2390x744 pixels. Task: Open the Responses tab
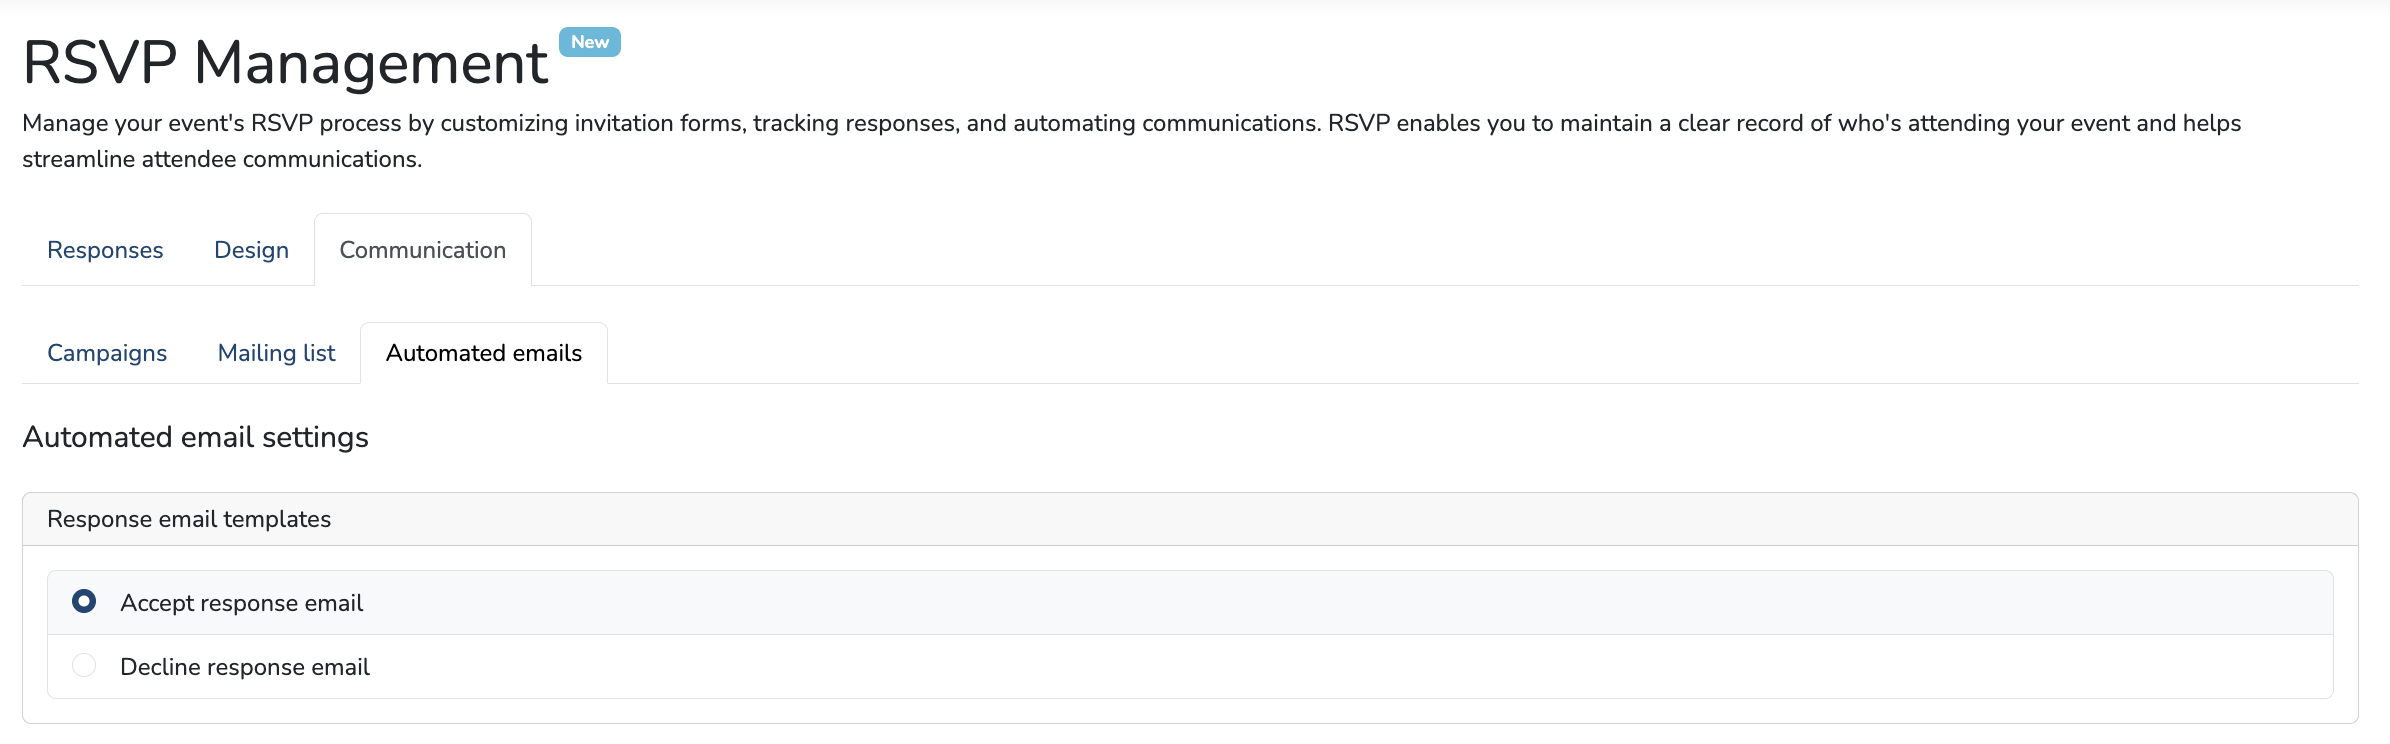[105, 250]
